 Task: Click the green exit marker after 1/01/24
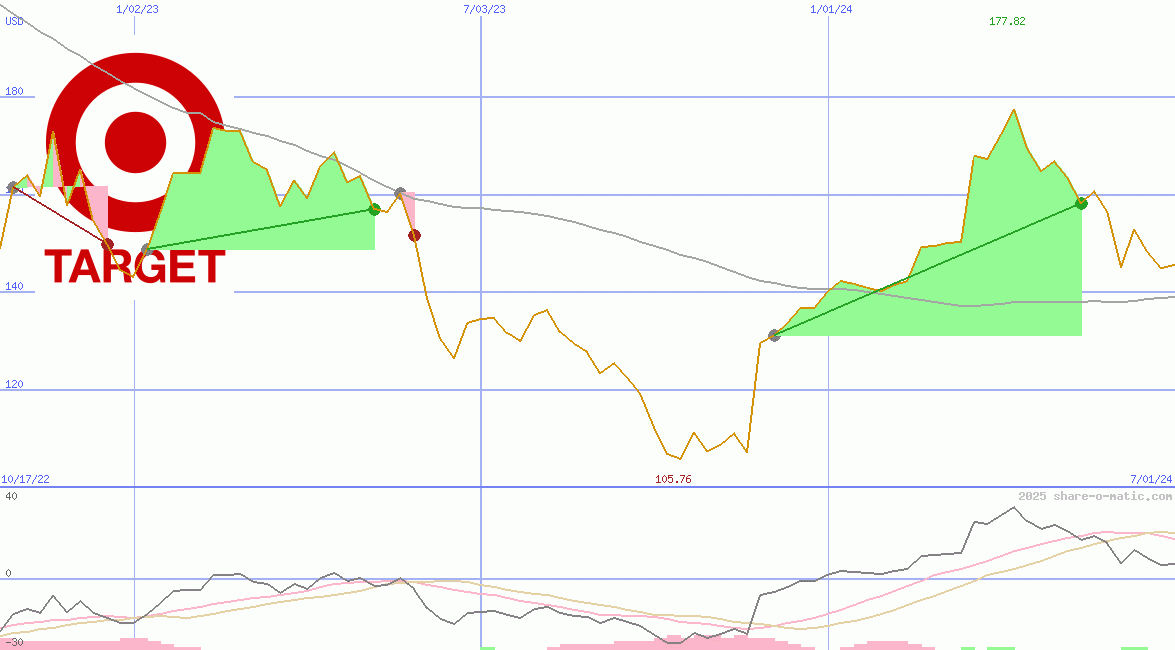[x=1081, y=203]
